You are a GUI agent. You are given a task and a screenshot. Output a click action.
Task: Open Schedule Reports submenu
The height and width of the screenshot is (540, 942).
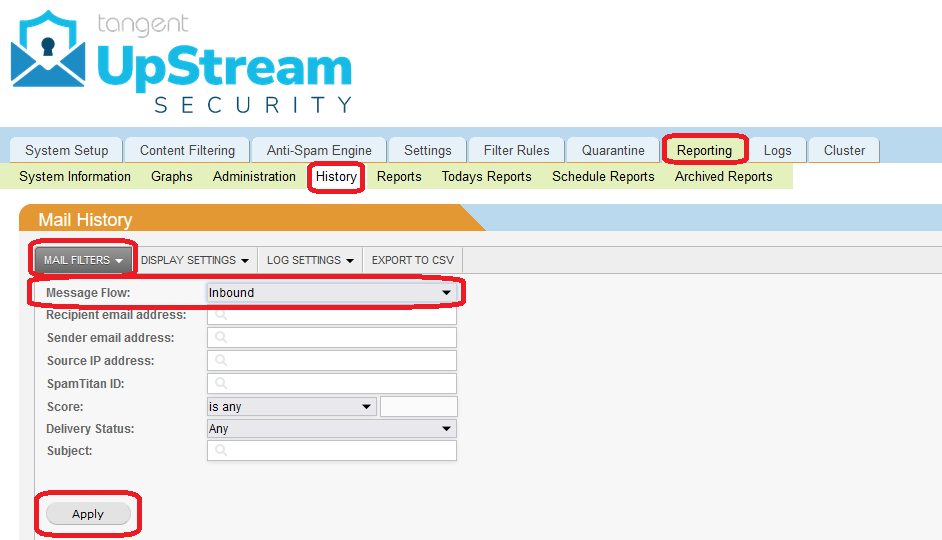point(603,177)
